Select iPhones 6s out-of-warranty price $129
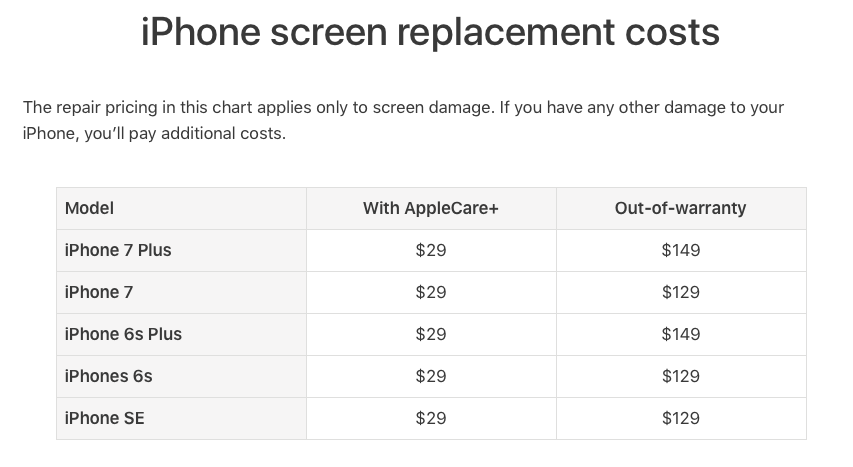This screenshot has height=467, width=853. pos(681,376)
